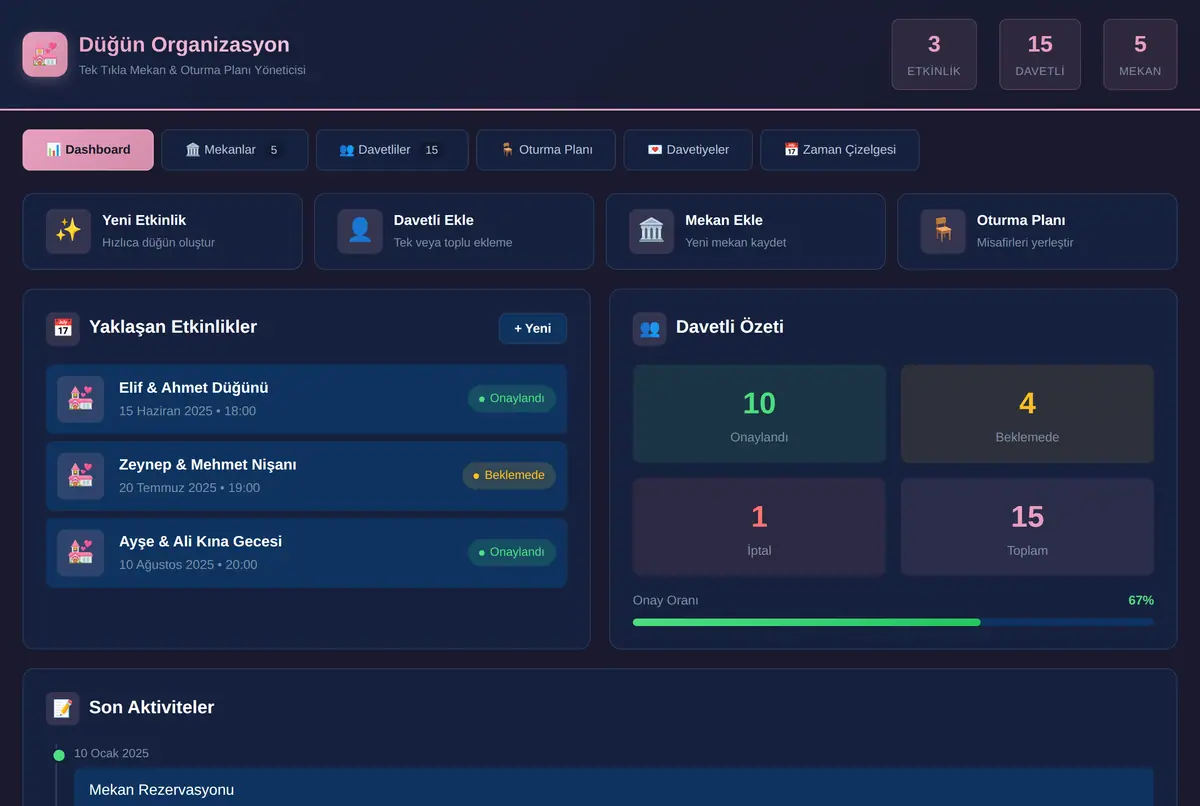Open the Oturma Planı quick action card

click(x=1037, y=231)
